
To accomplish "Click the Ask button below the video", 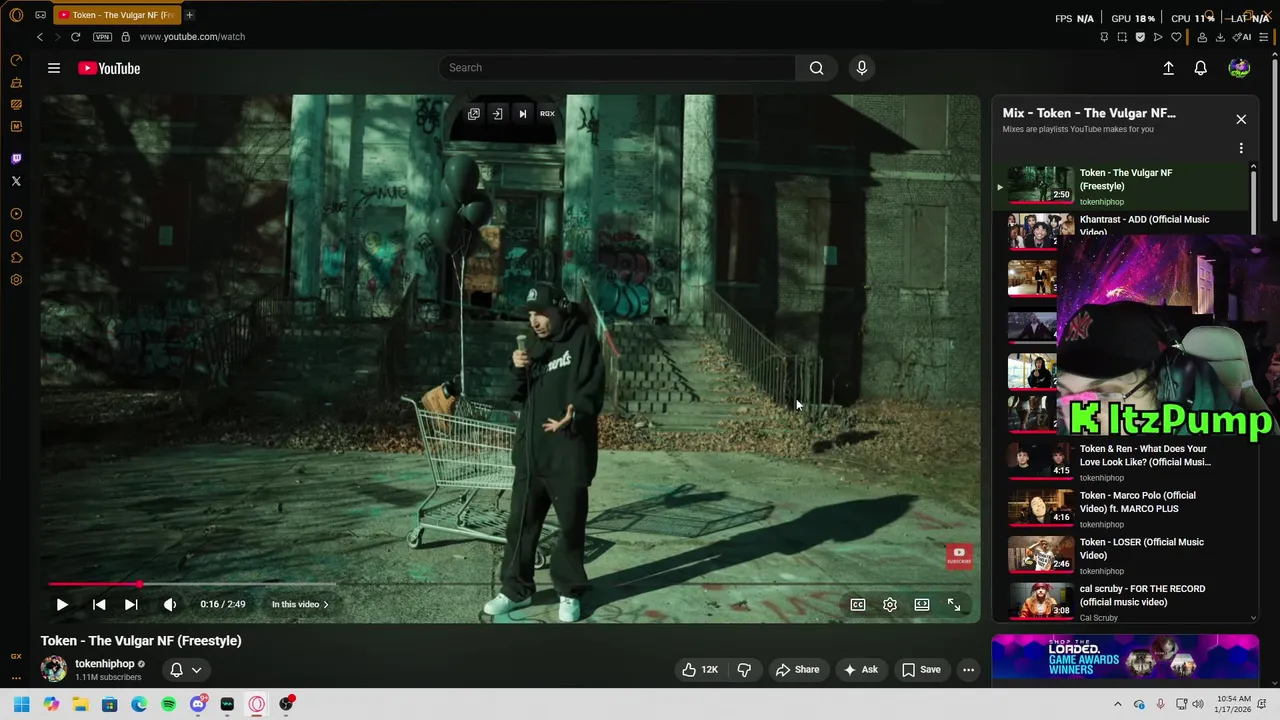I will coord(860,670).
